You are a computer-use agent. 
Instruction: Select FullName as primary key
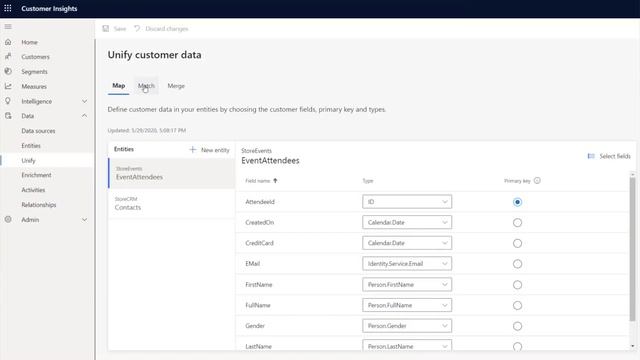[517, 305]
